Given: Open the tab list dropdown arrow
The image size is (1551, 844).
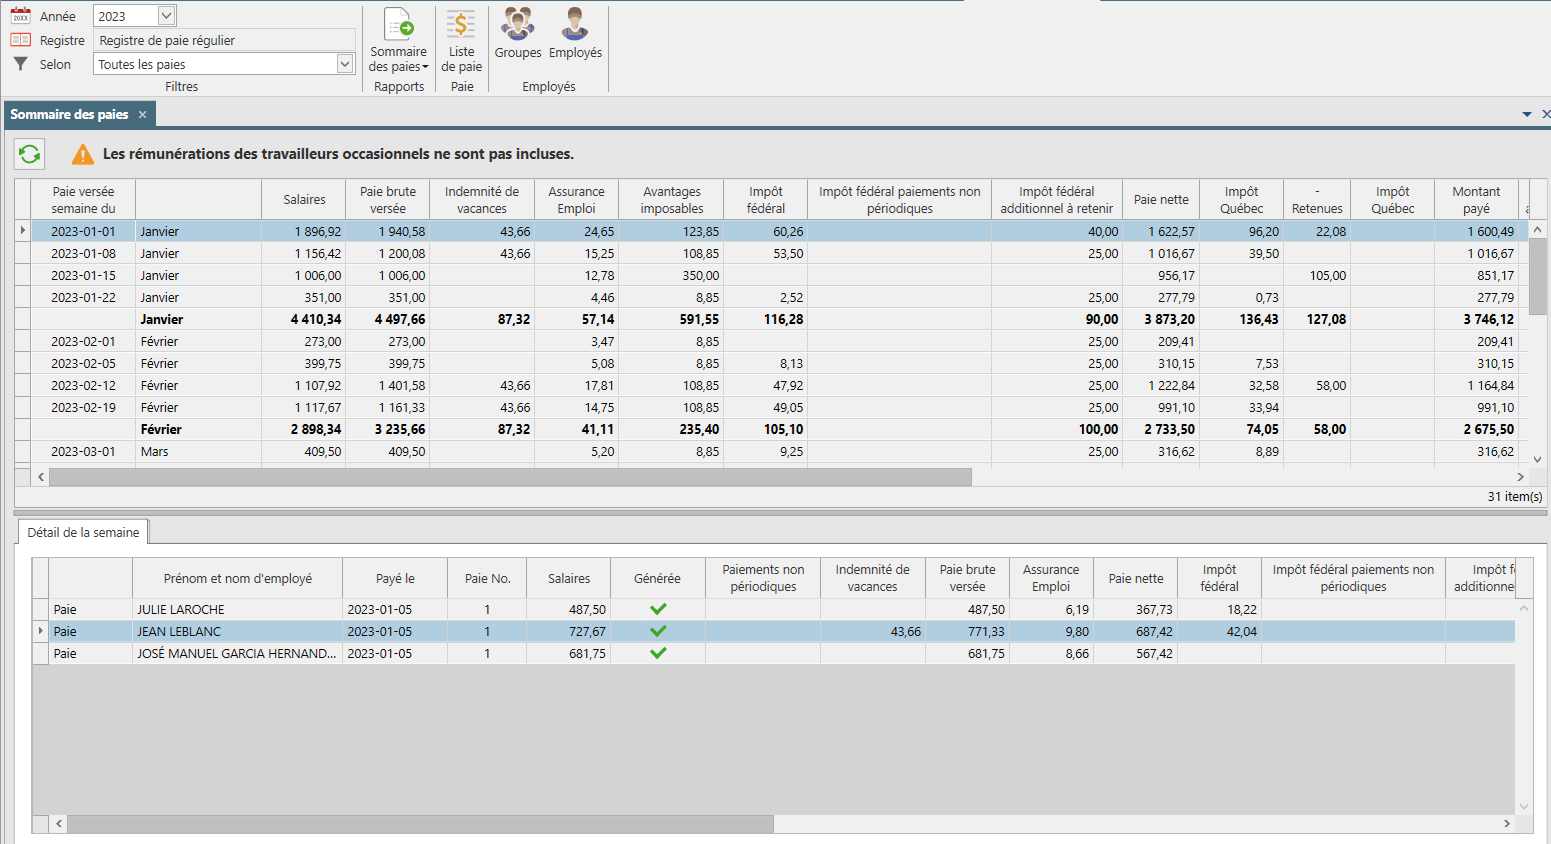Looking at the screenshot, I should 1527,115.
